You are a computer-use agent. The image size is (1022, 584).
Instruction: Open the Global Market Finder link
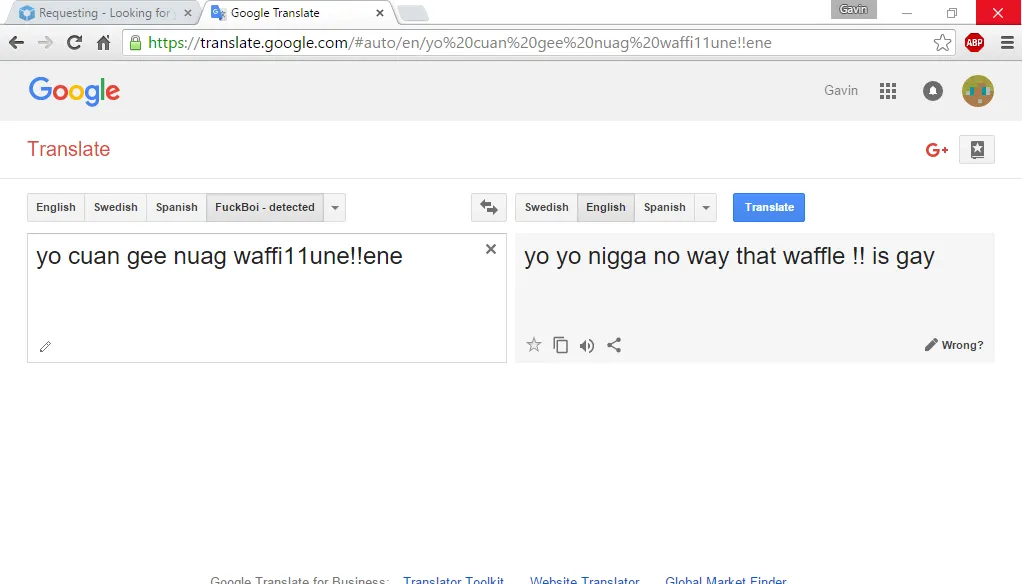click(725, 579)
